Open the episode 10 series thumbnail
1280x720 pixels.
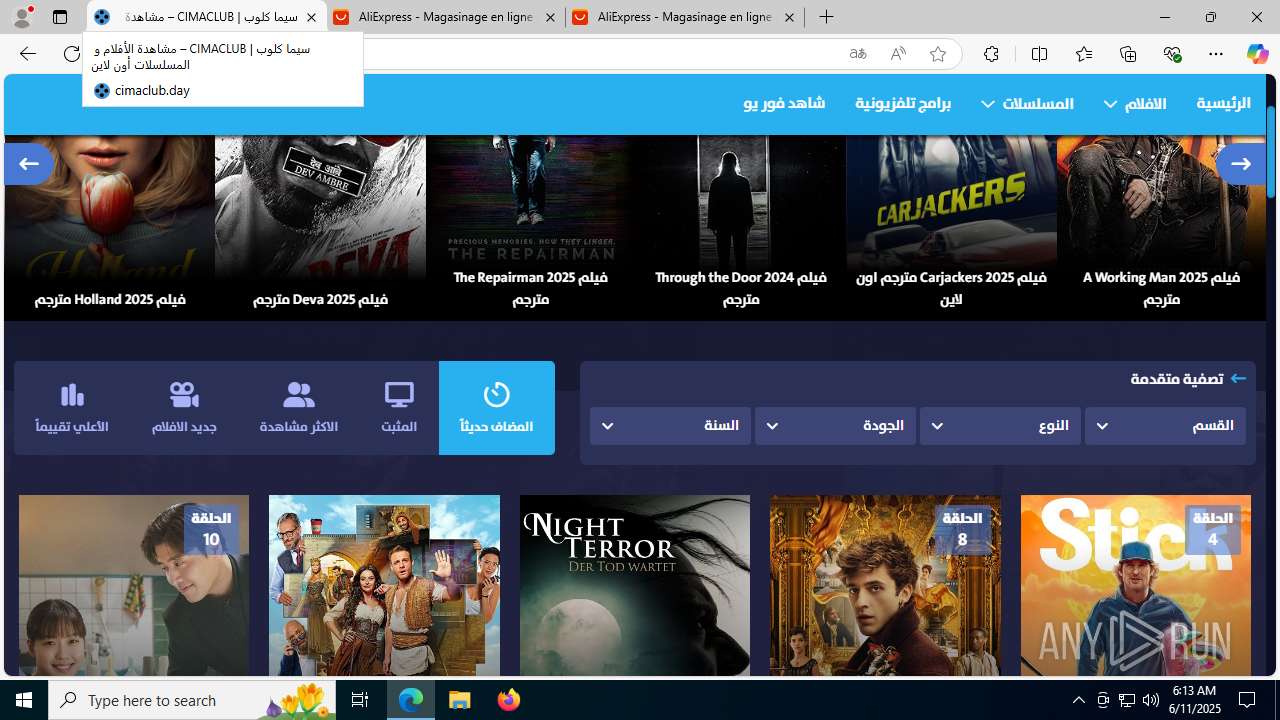pos(134,585)
